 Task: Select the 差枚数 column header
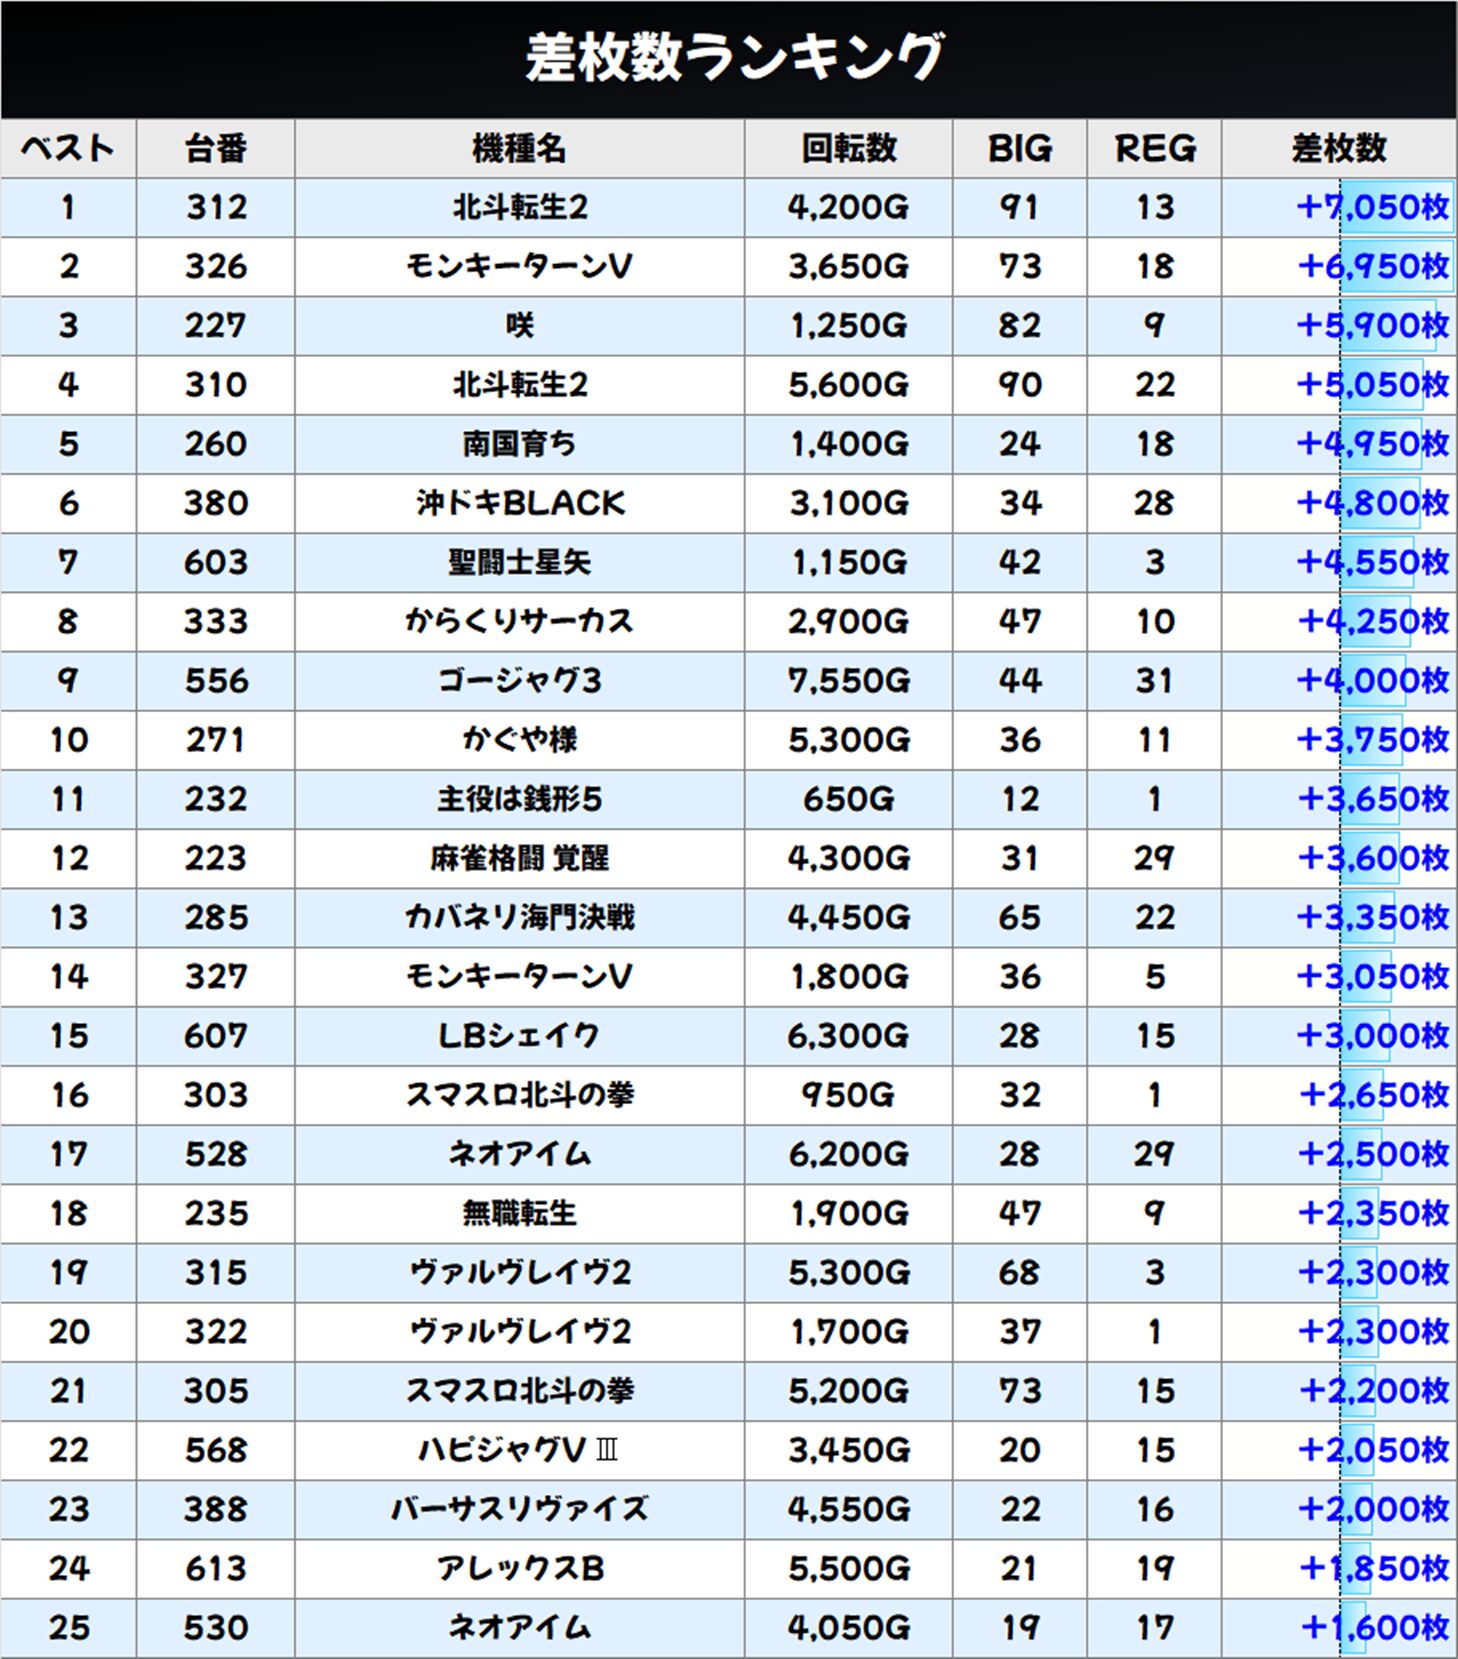pos(1338,149)
